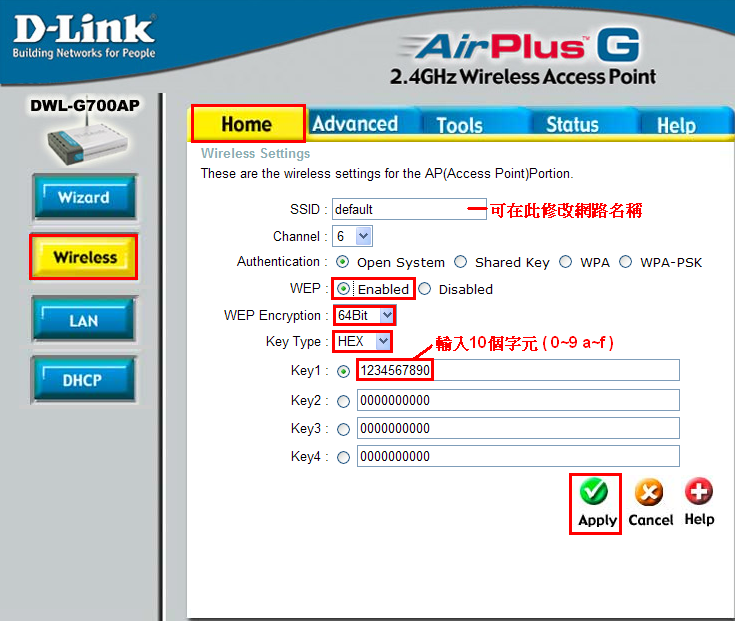Open the Key Type HEX dropdown
This screenshot has height=621, width=735.
363,342
